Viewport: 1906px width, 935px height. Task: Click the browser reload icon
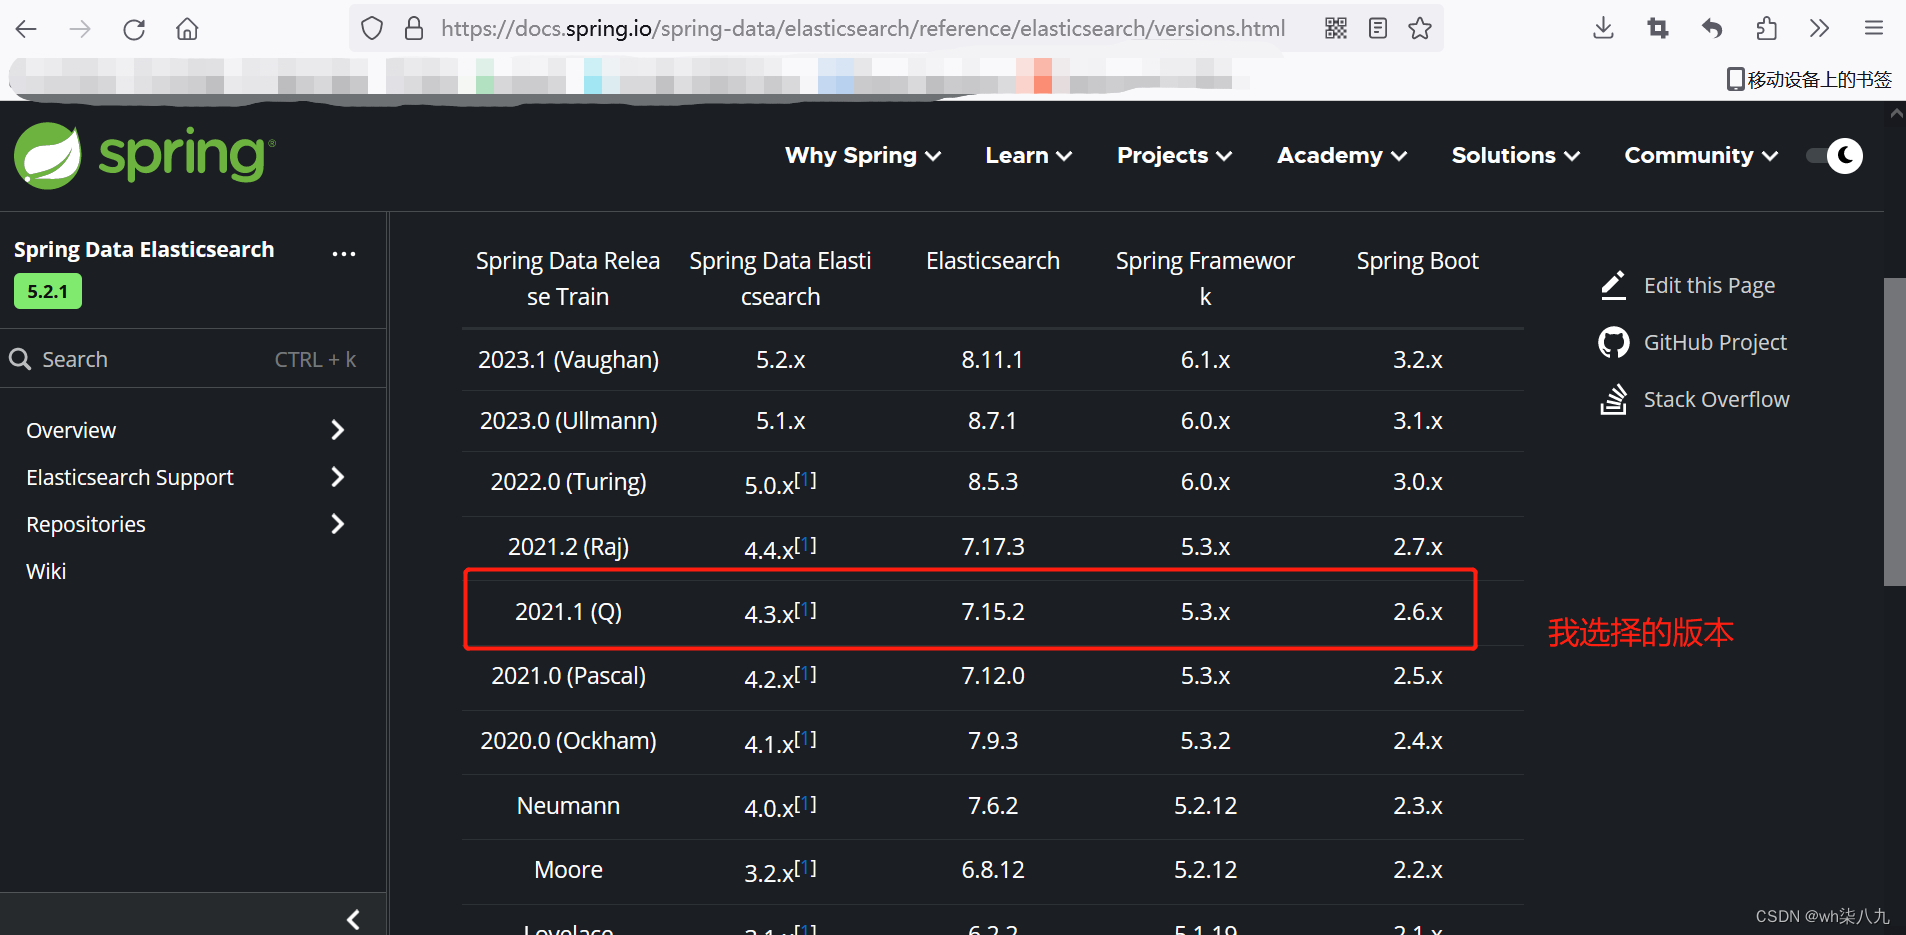(x=134, y=29)
